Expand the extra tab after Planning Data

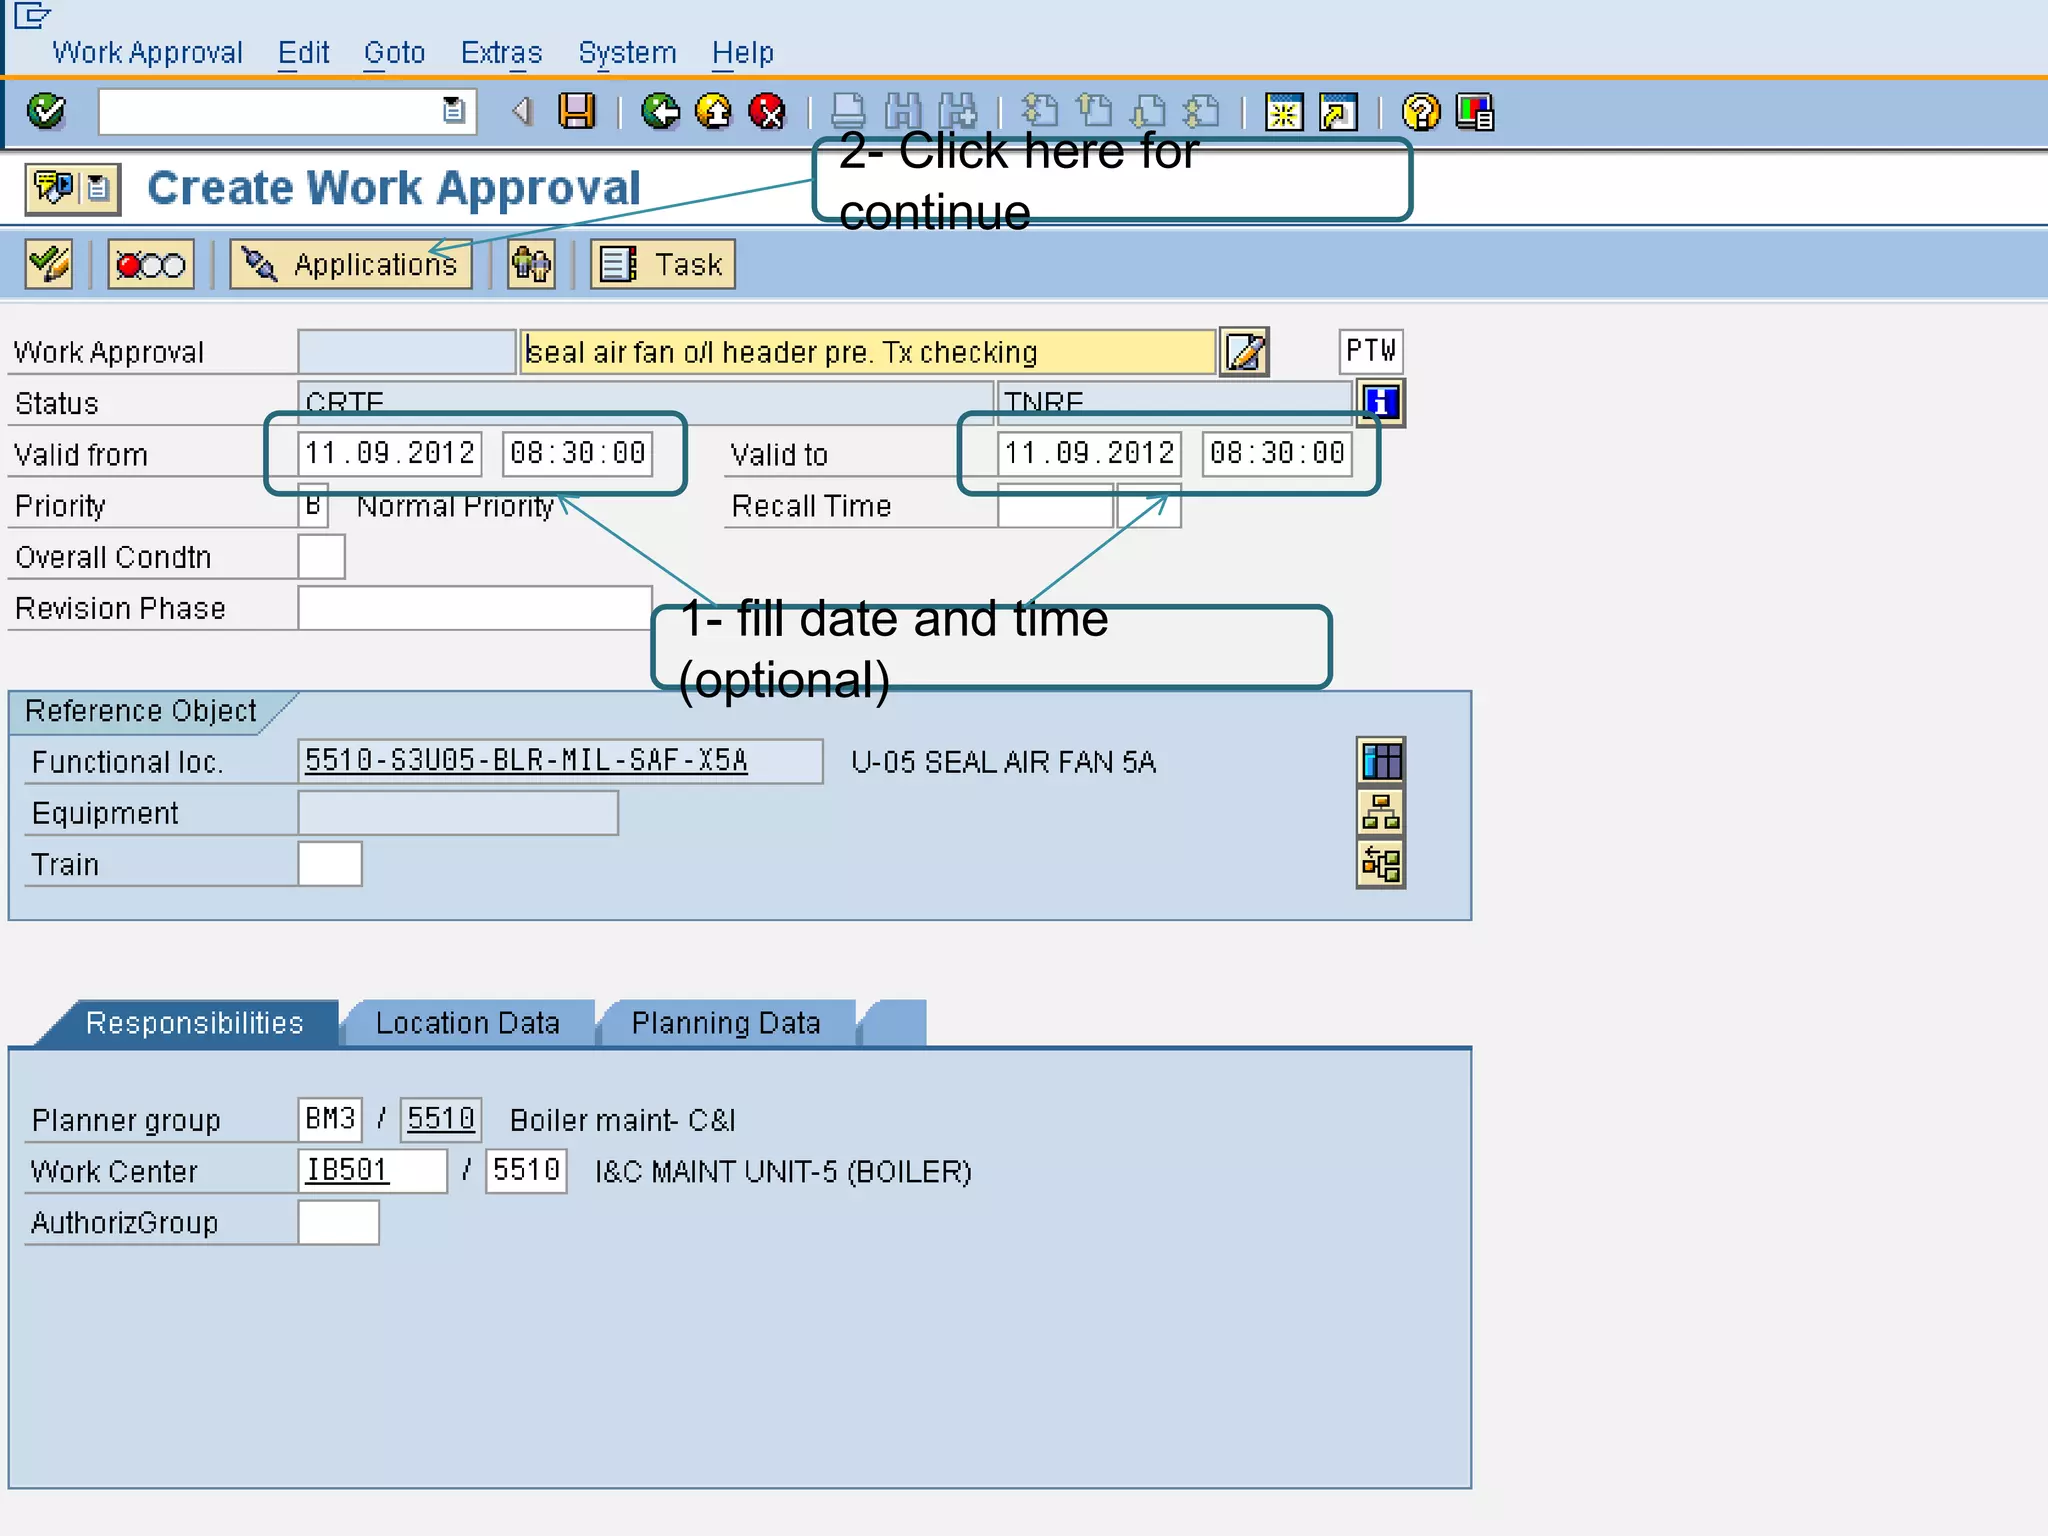coord(893,1023)
